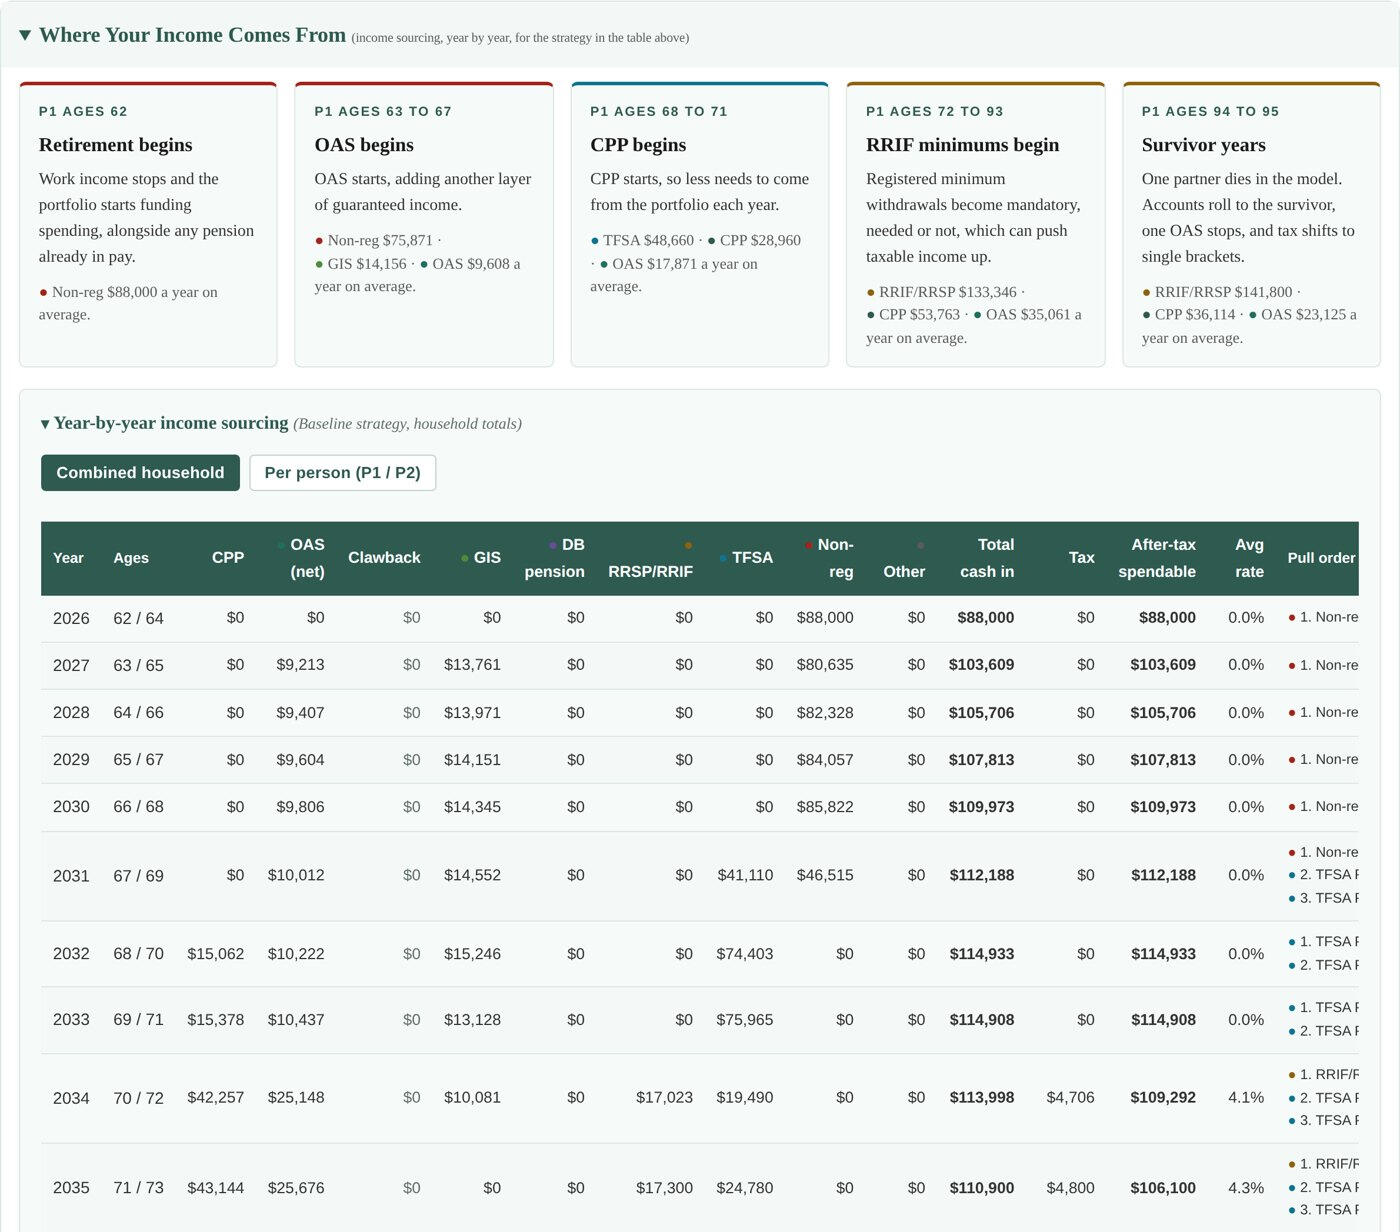Viewport: 1400px width, 1232px height.
Task: Click the $75,965 TFSA value for 2033
Action: click(x=745, y=1020)
